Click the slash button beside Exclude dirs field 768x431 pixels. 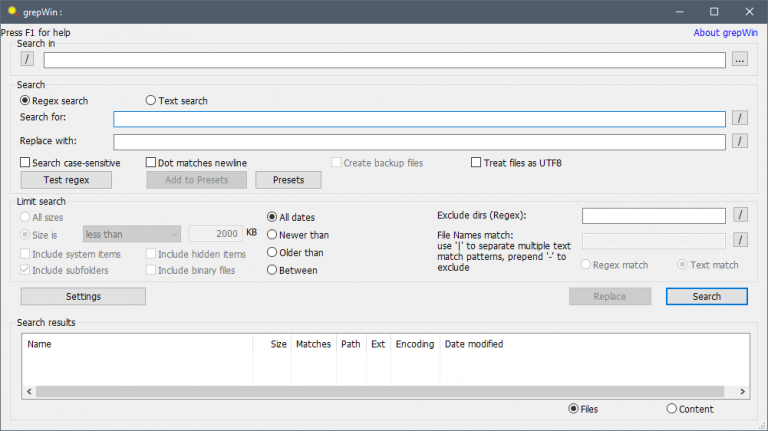[739, 215]
